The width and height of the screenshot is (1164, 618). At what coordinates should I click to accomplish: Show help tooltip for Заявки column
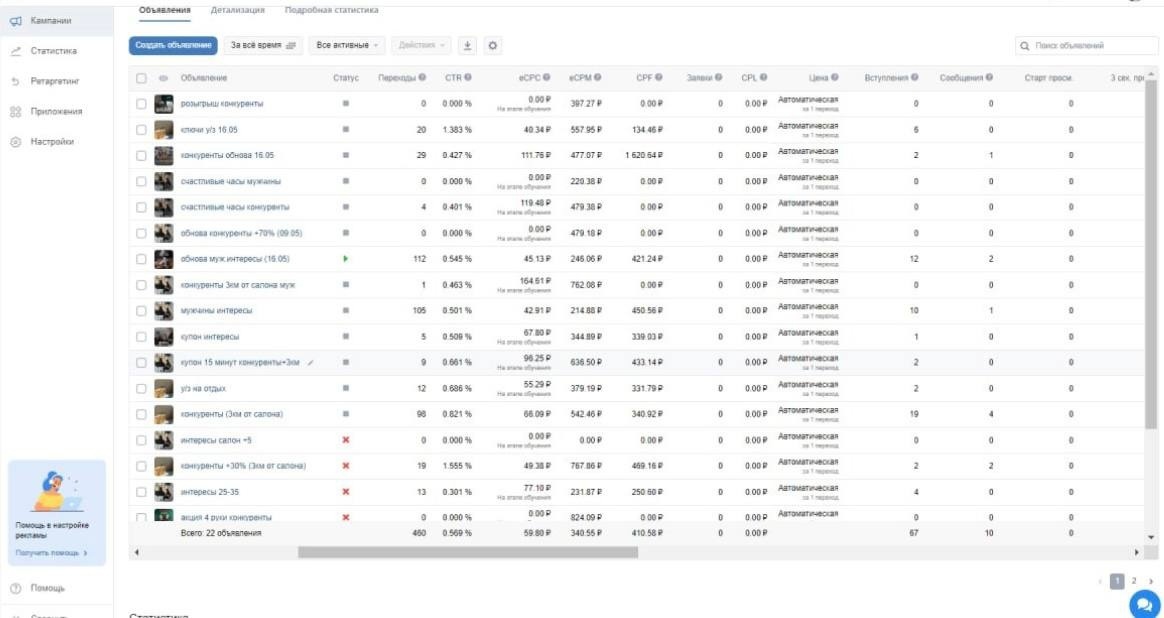tap(719, 77)
